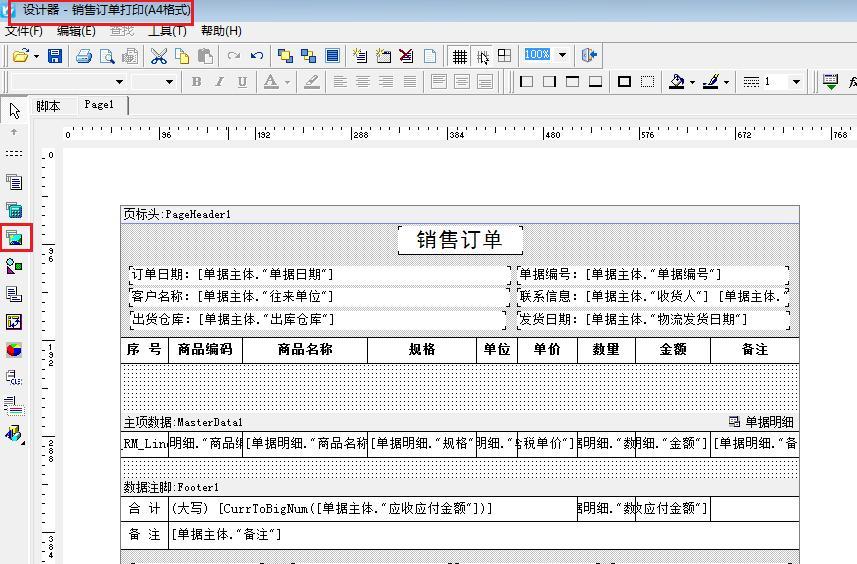Apply fill color bucket swatch
This screenshot has width=857, height=564.
pyautogui.click(x=677, y=82)
